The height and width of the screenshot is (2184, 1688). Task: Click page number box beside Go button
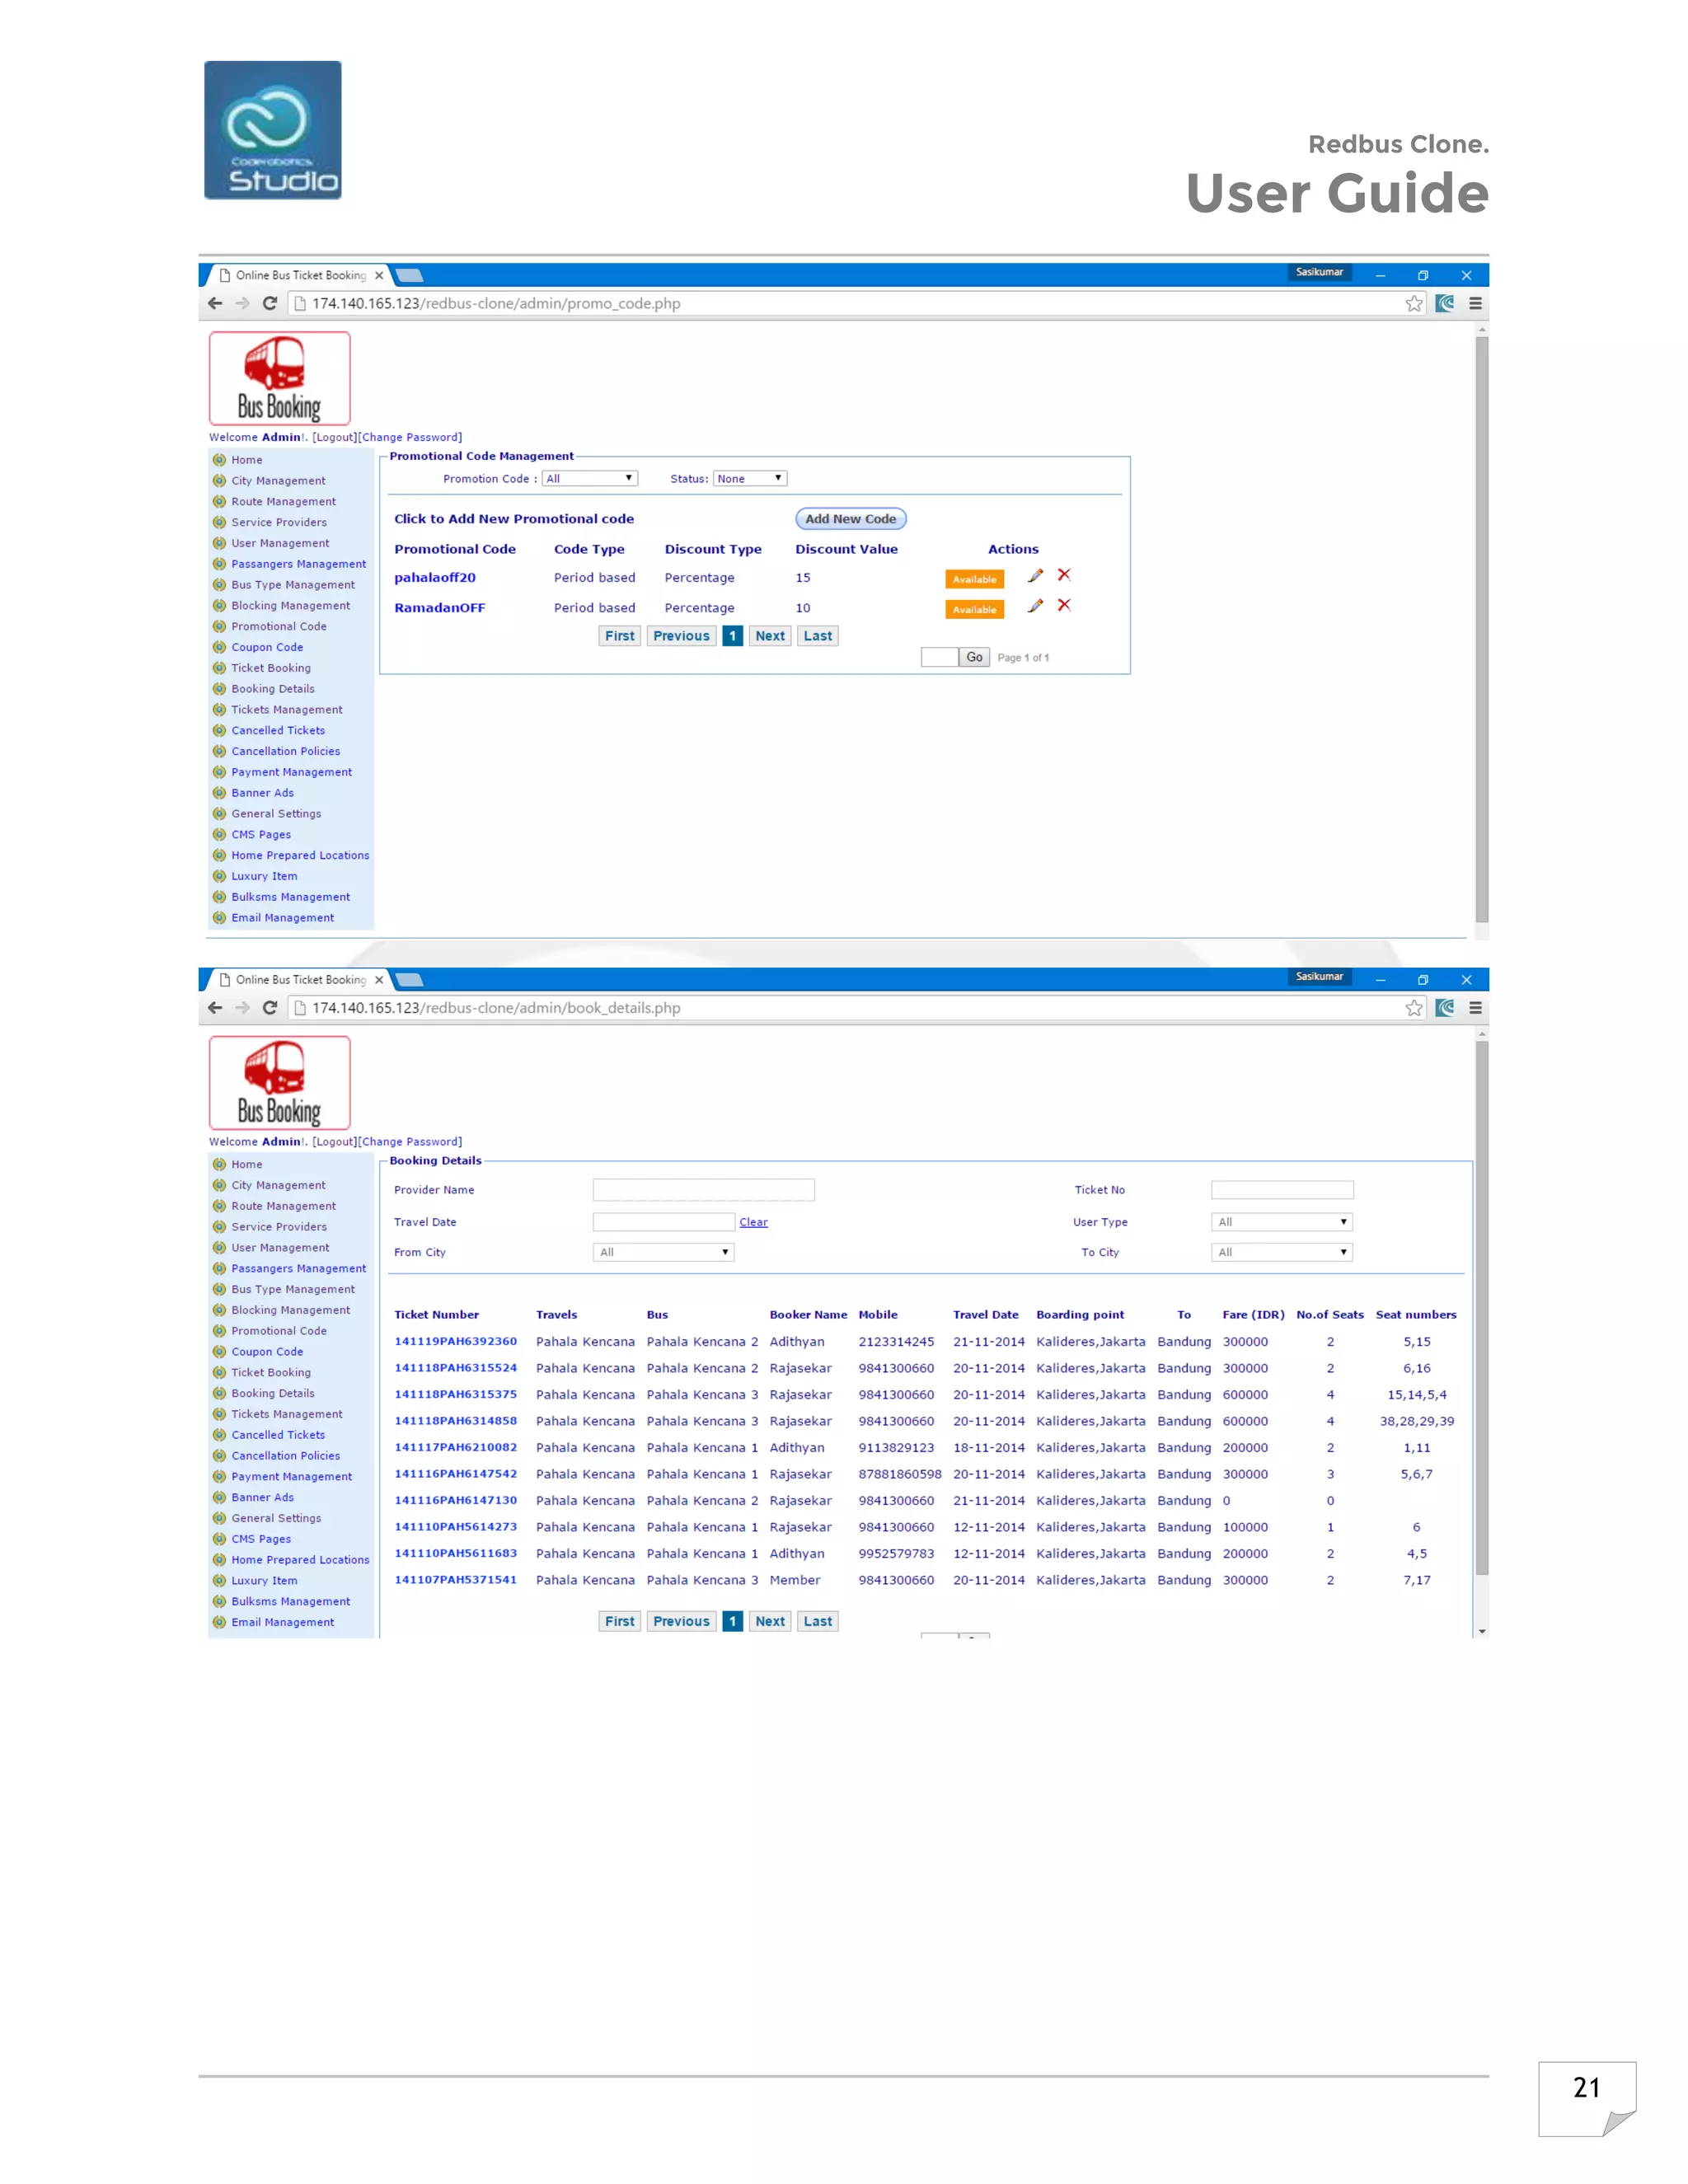pyautogui.click(x=939, y=657)
